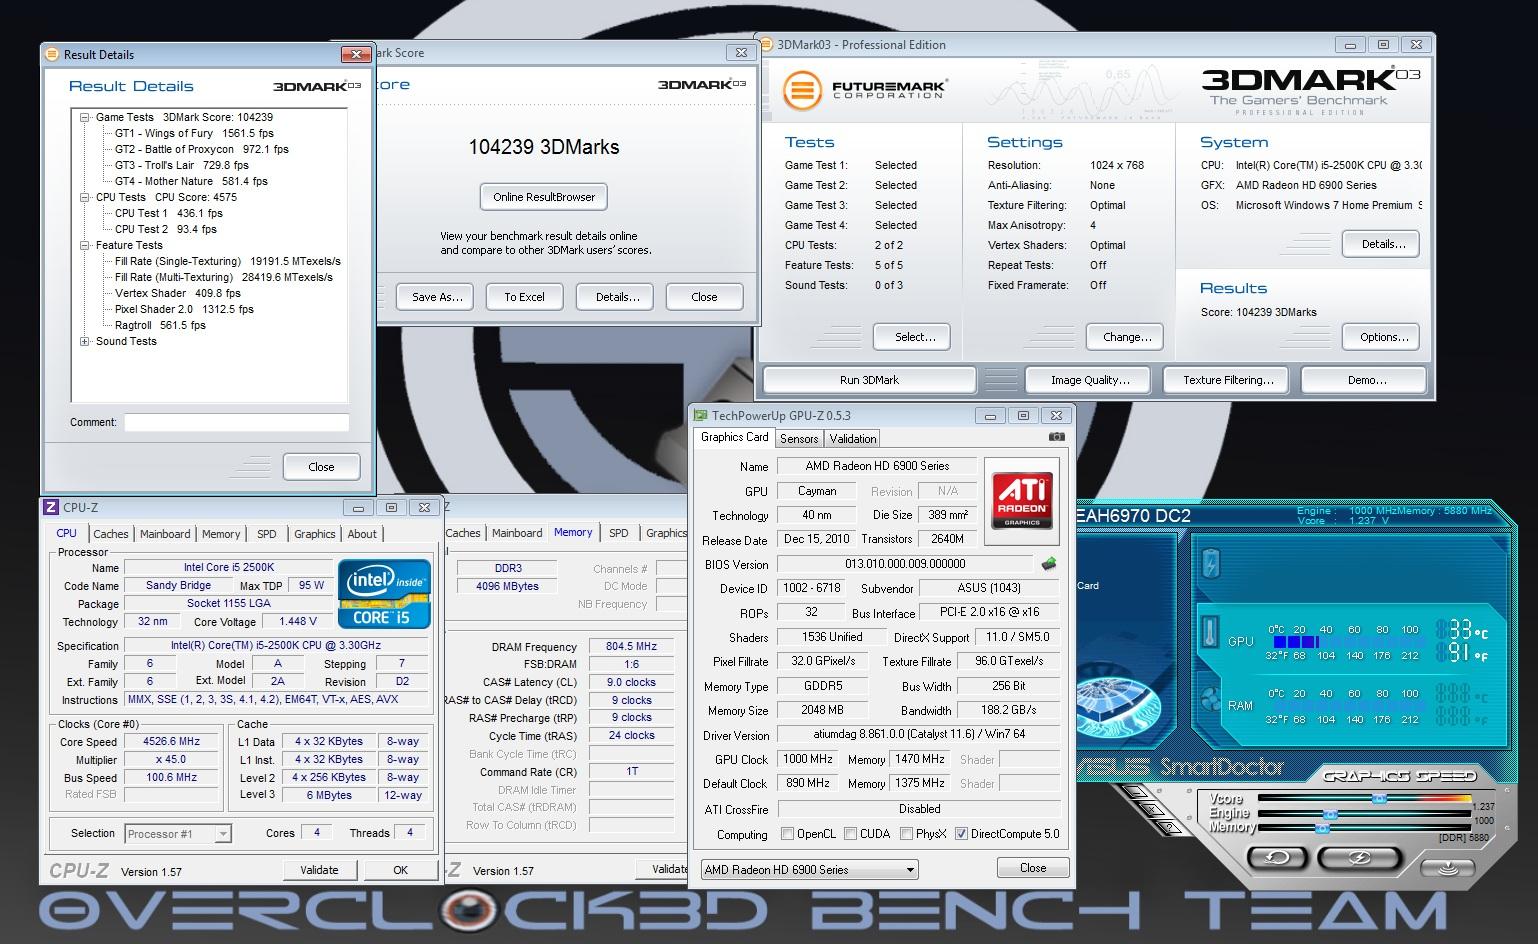Image resolution: width=1538 pixels, height=944 pixels.
Task: Toggle the DirectCompute 5.0 checkbox
Action: pyautogui.click(x=961, y=833)
